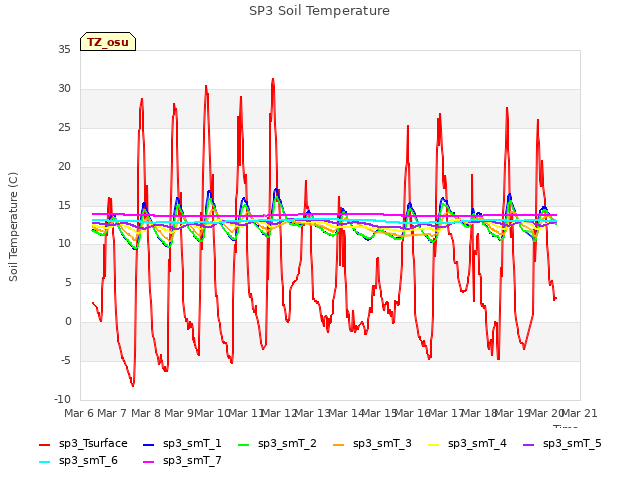This screenshot has height=480, width=640.
Task: Click the Mar 8 x-axis tick label
Action: point(146,413)
